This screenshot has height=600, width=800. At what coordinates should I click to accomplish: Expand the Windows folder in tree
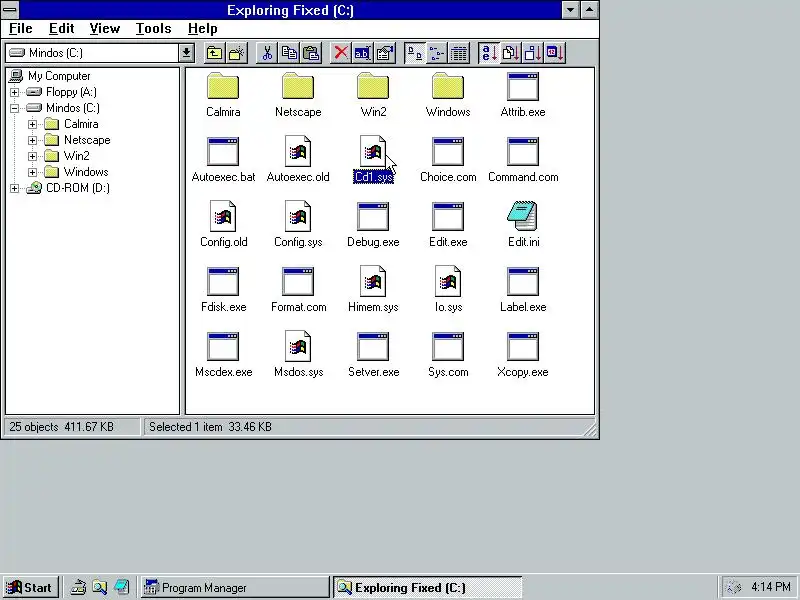[x=33, y=172]
